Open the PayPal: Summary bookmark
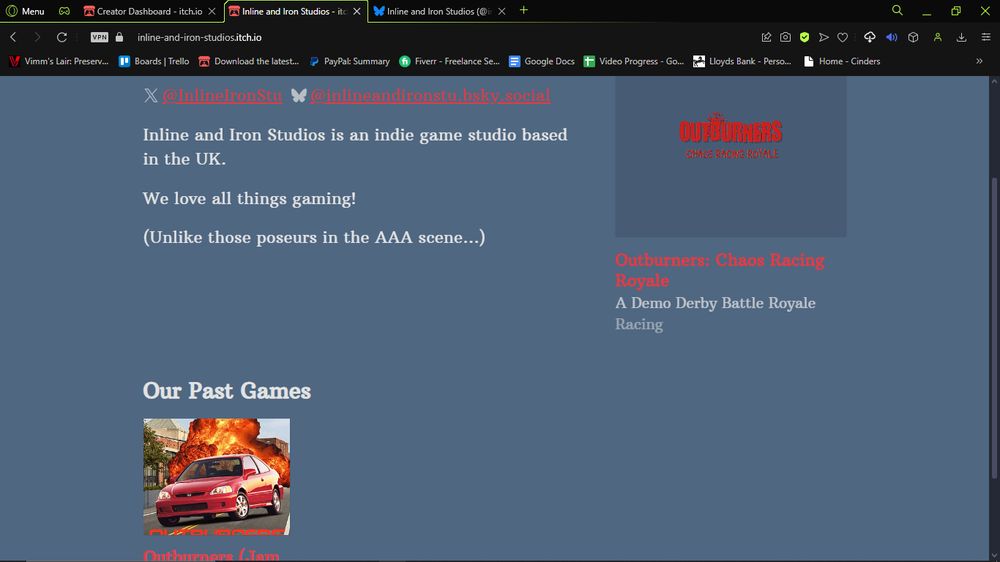 pyautogui.click(x=349, y=61)
